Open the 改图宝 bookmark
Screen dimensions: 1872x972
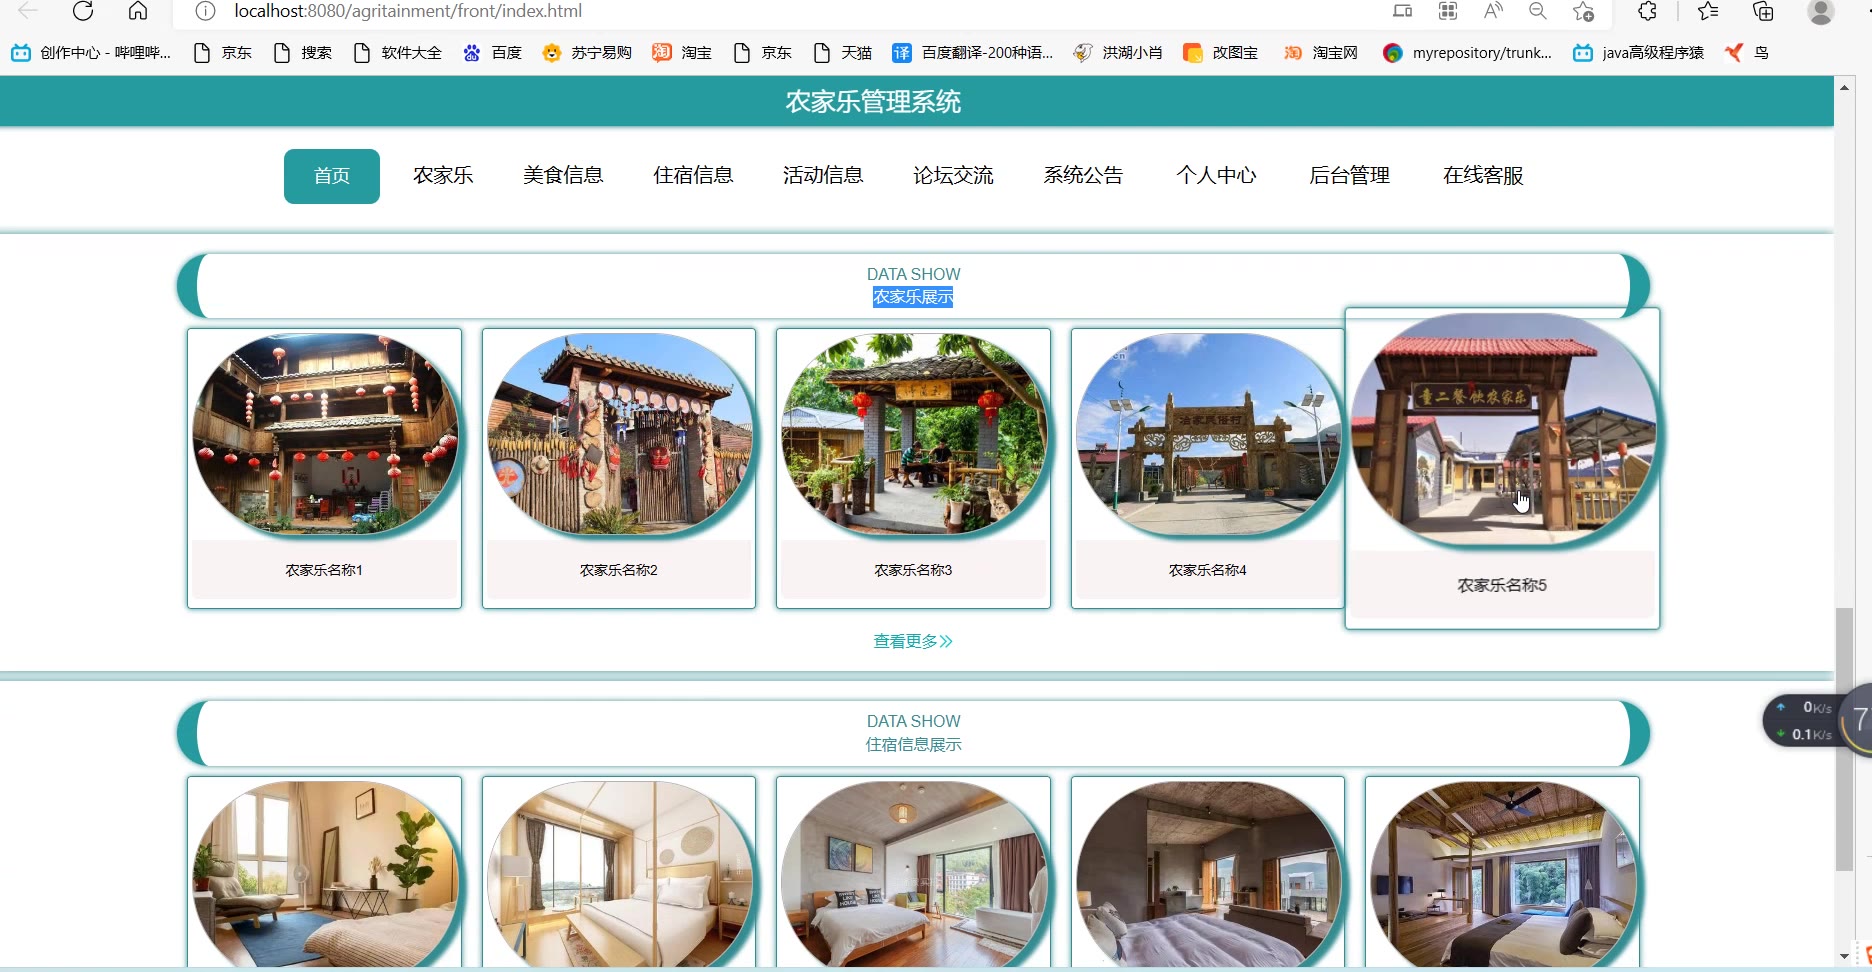[x=1220, y=53]
